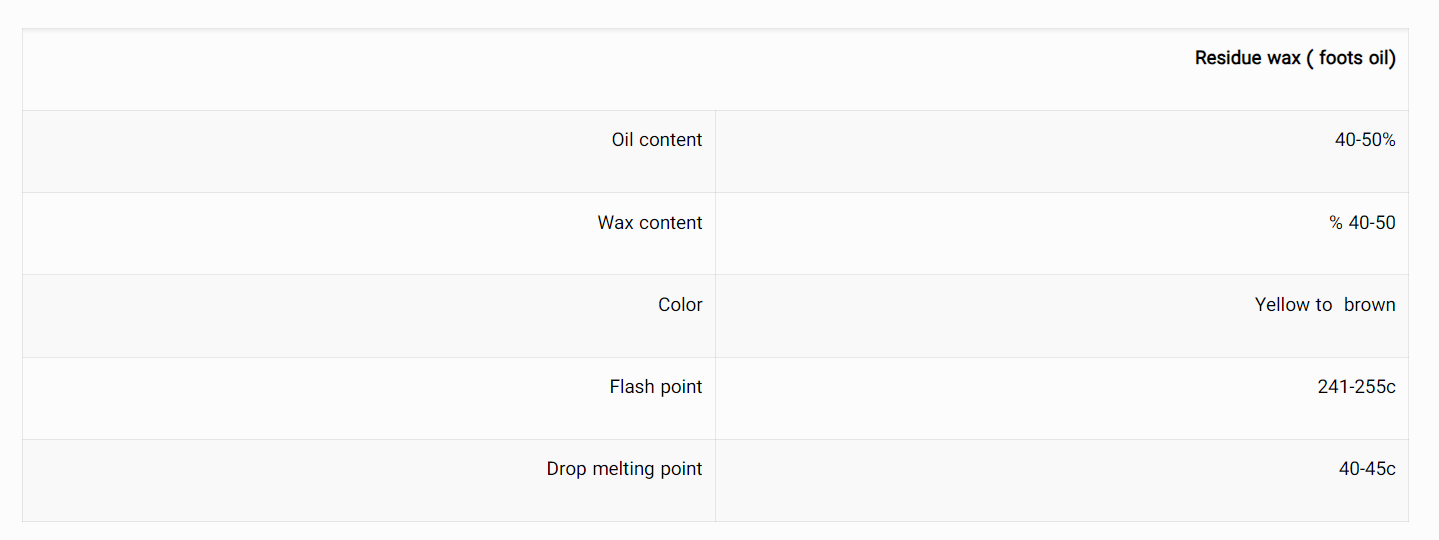Click the word 'Oil' in the Oil content row
This screenshot has height=540, width=1439.
[623, 140]
